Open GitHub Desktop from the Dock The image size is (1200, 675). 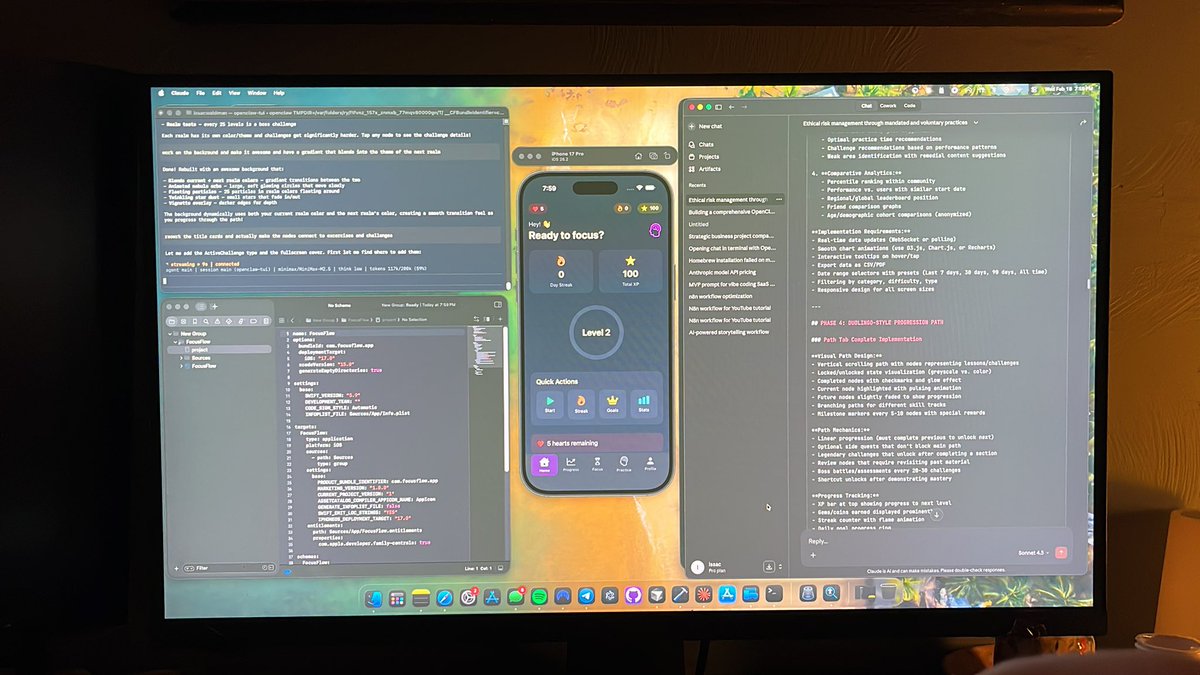click(632, 597)
